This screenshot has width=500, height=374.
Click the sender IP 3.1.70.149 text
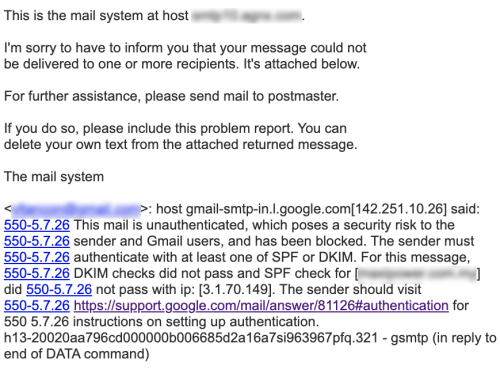tap(235, 289)
